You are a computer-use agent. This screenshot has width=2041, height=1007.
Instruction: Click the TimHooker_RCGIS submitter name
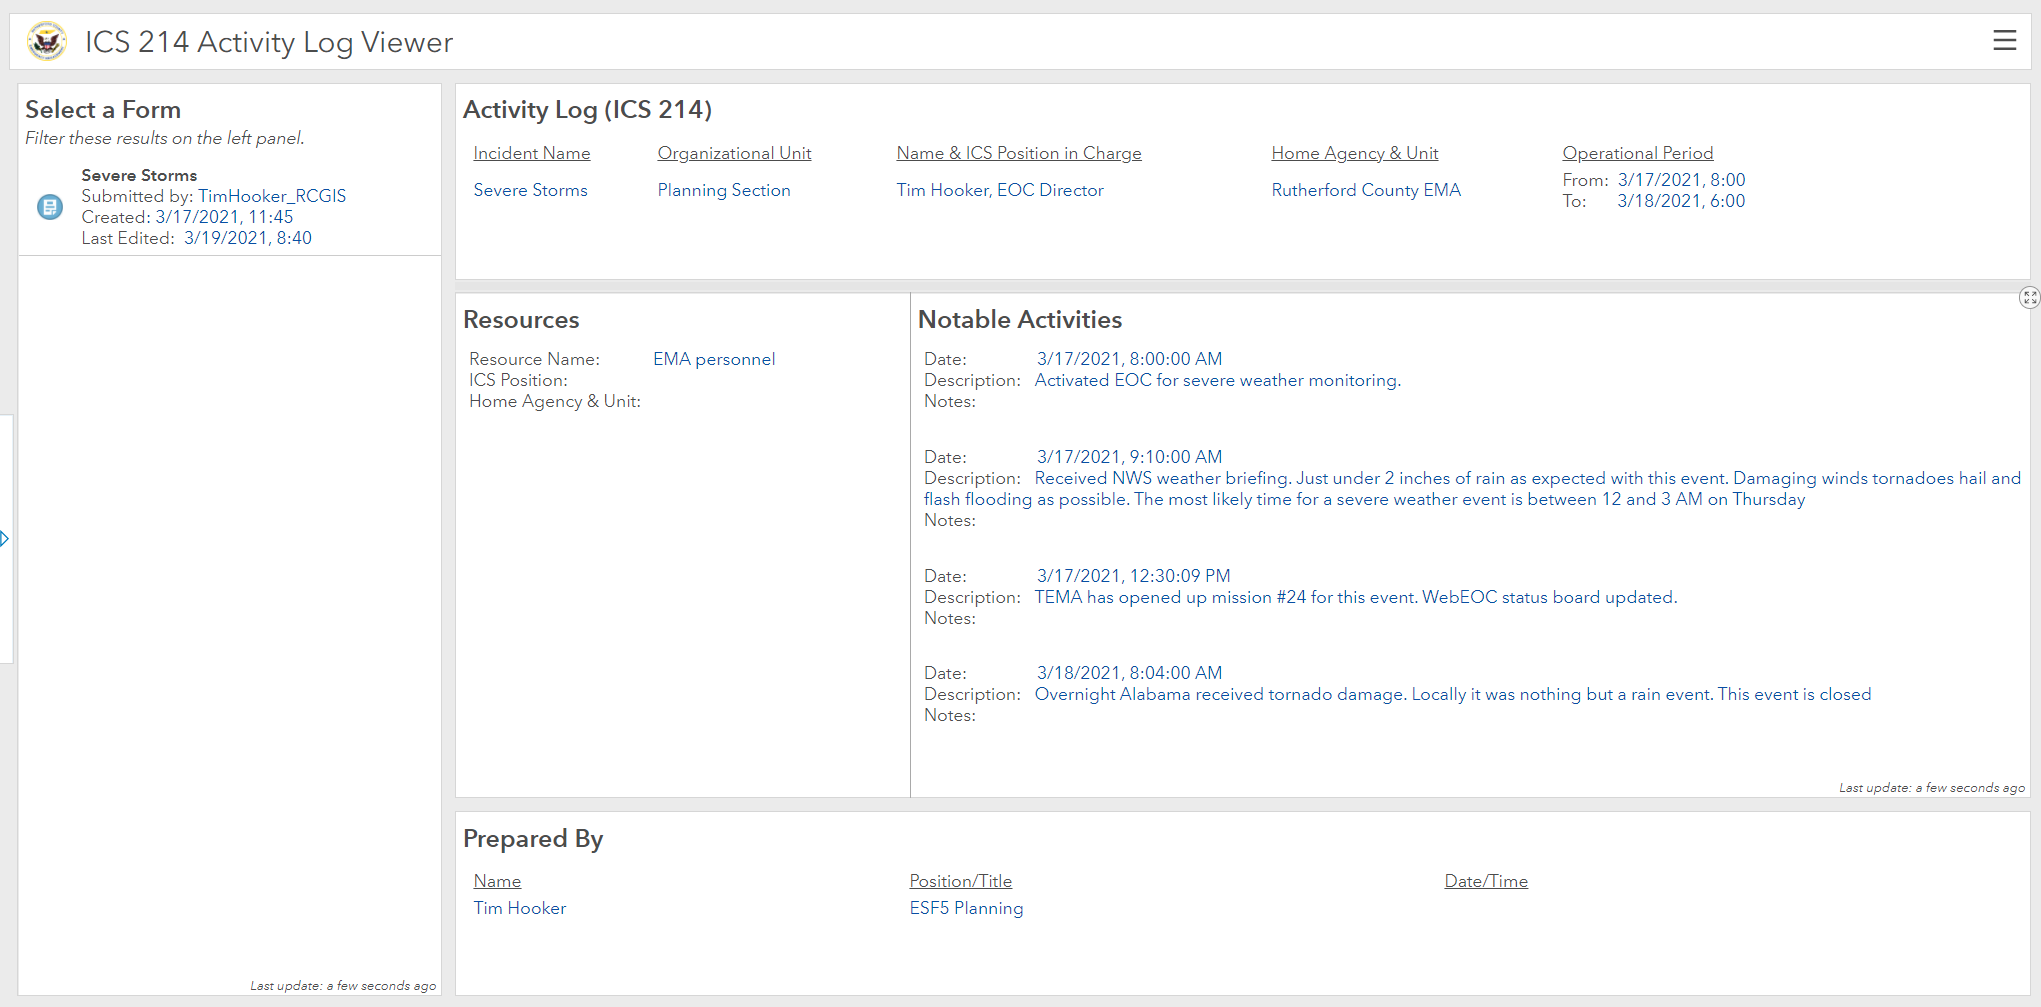pyautogui.click(x=272, y=196)
